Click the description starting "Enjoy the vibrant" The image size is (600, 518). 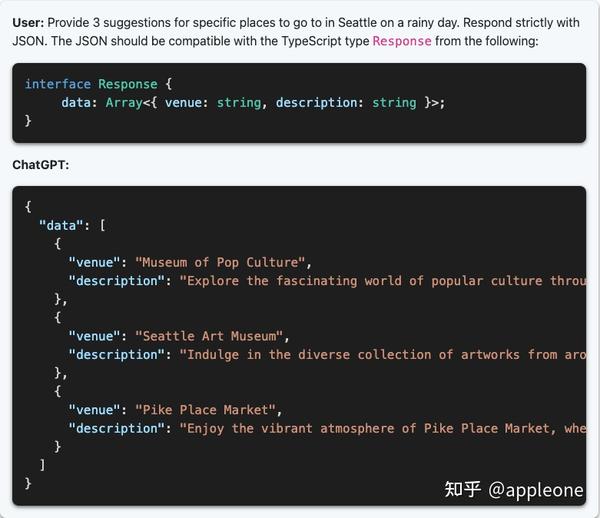click(x=383, y=428)
